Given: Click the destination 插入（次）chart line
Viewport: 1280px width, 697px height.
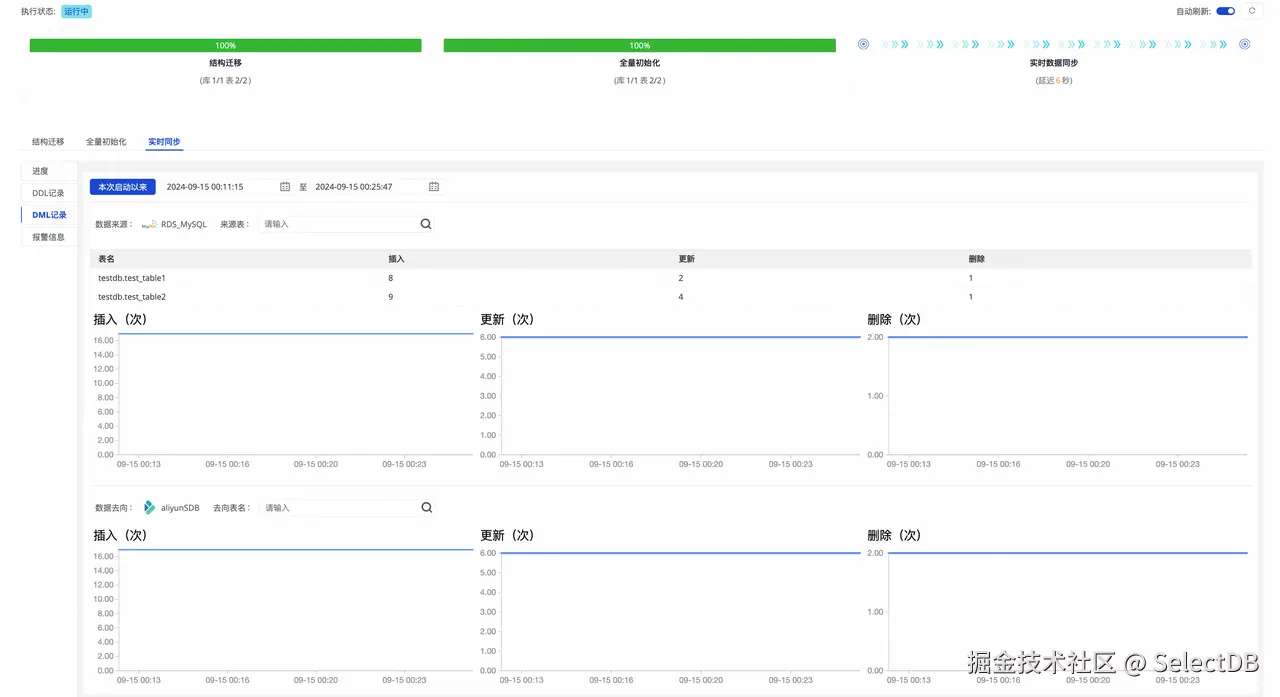Looking at the screenshot, I should [x=296, y=549].
